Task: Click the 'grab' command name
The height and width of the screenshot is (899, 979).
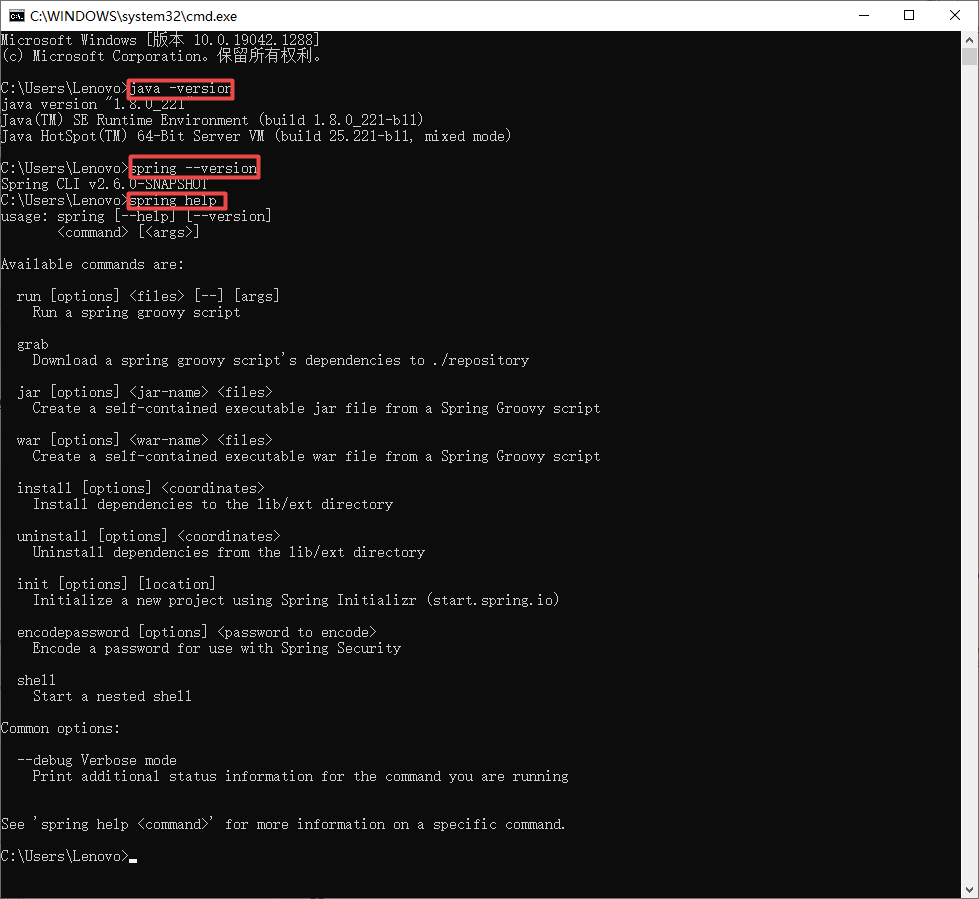Action: (x=32, y=345)
